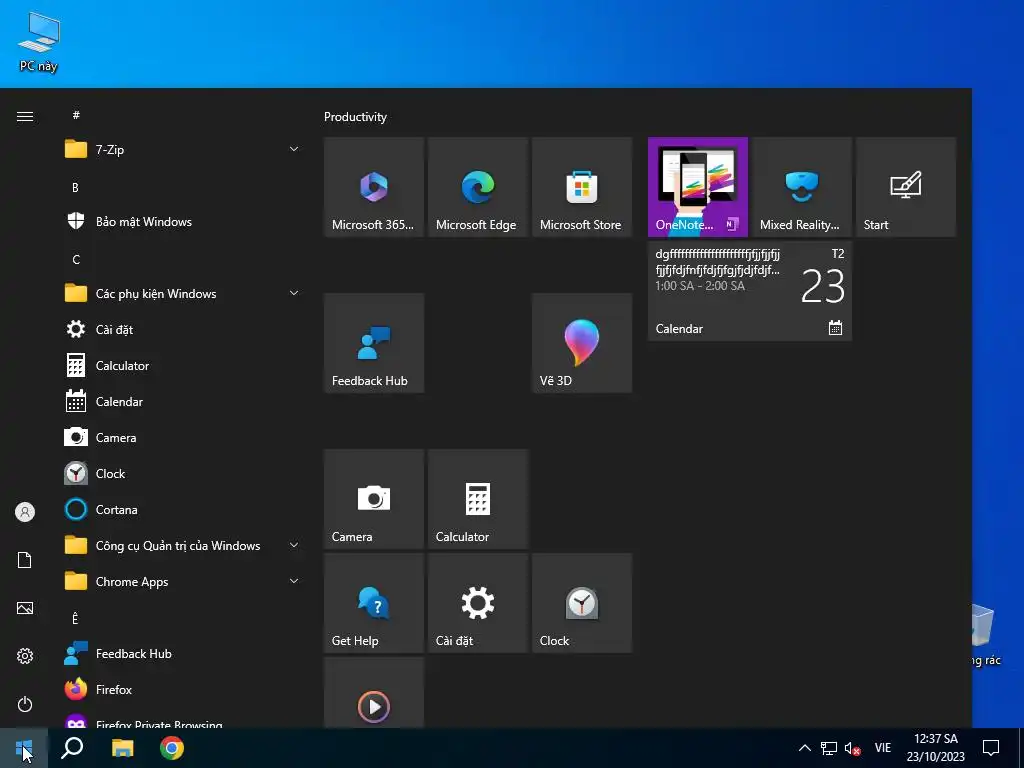Open the Get Help tile
The height and width of the screenshot is (768, 1024).
[374, 603]
